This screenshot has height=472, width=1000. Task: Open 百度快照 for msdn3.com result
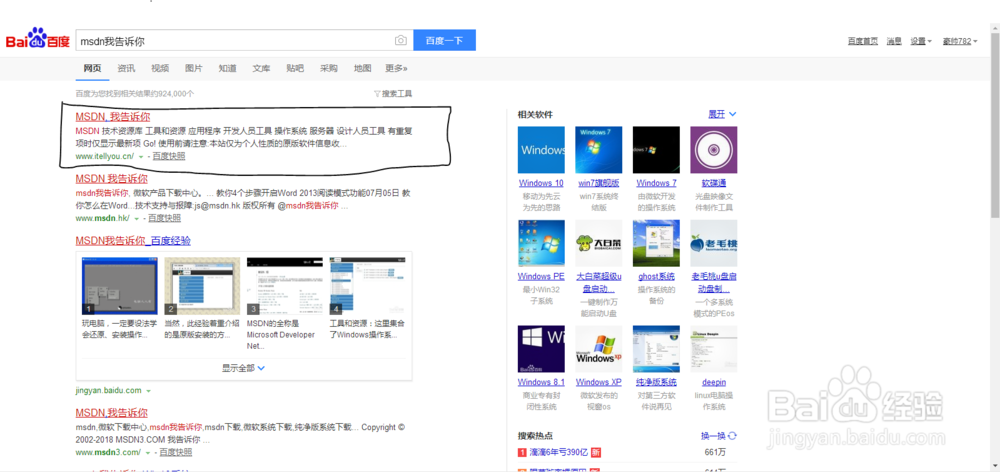[175, 452]
